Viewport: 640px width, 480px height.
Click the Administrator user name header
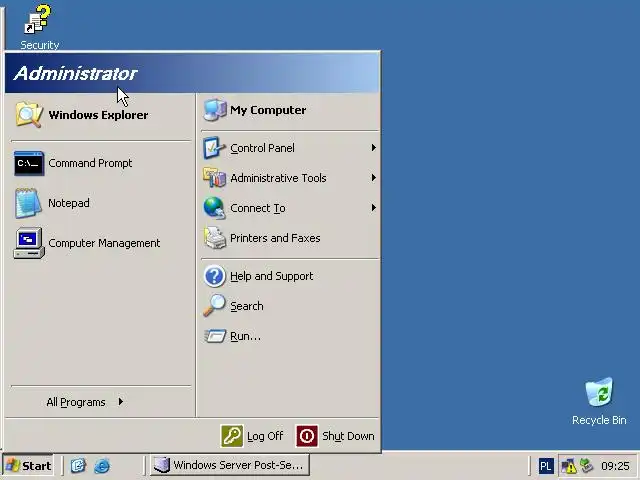[x=76, y=73]
